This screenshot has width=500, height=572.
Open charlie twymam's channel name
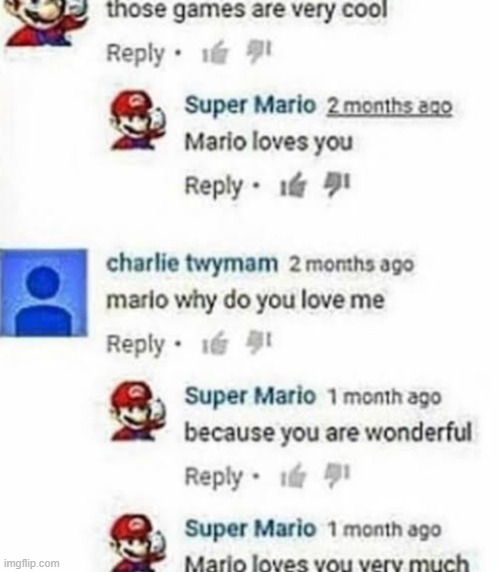coord(192,263)
